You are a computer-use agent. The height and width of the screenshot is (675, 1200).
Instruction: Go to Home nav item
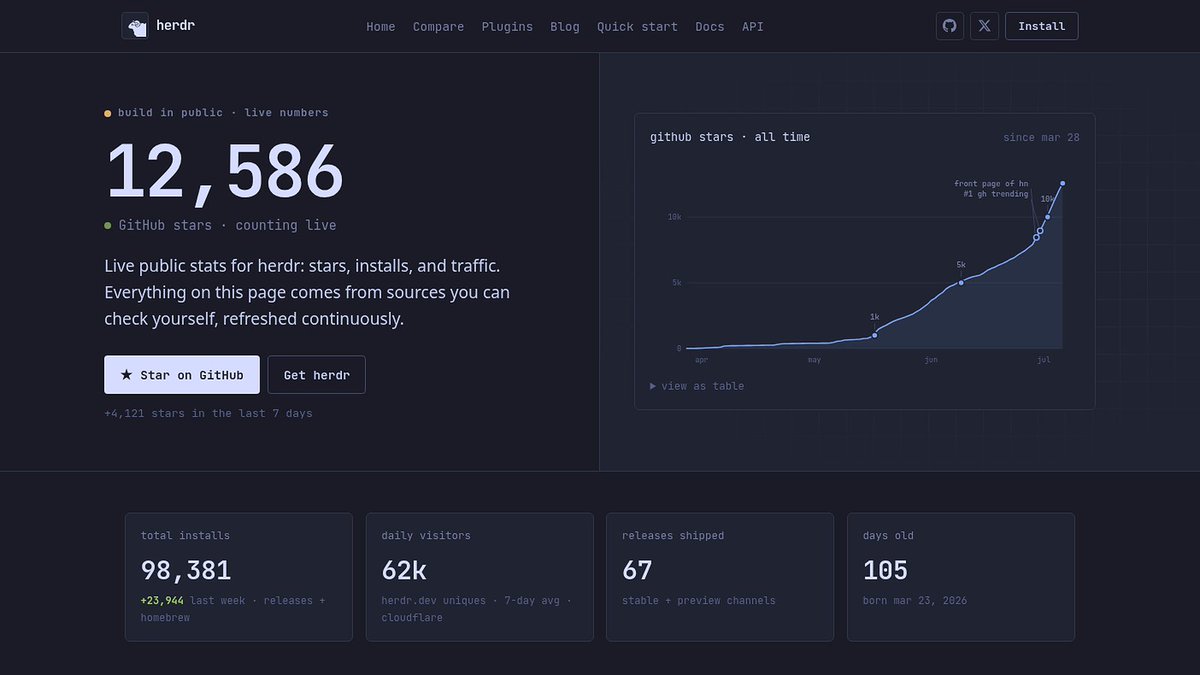(x=381, y=27)
